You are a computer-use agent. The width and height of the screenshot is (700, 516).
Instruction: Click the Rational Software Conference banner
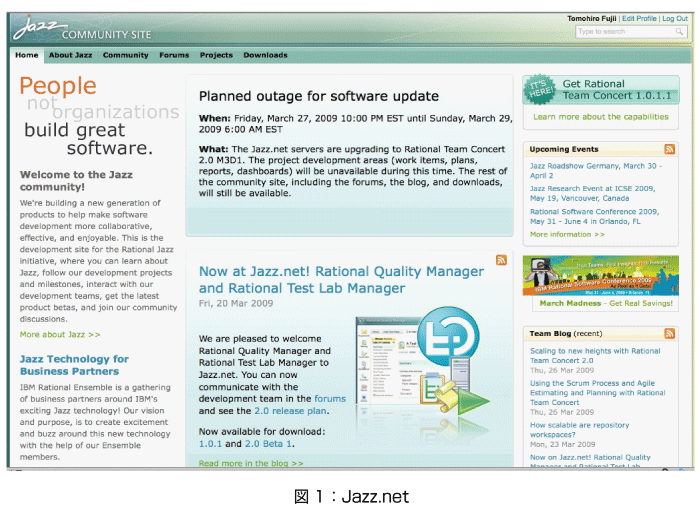click(600, 275)
